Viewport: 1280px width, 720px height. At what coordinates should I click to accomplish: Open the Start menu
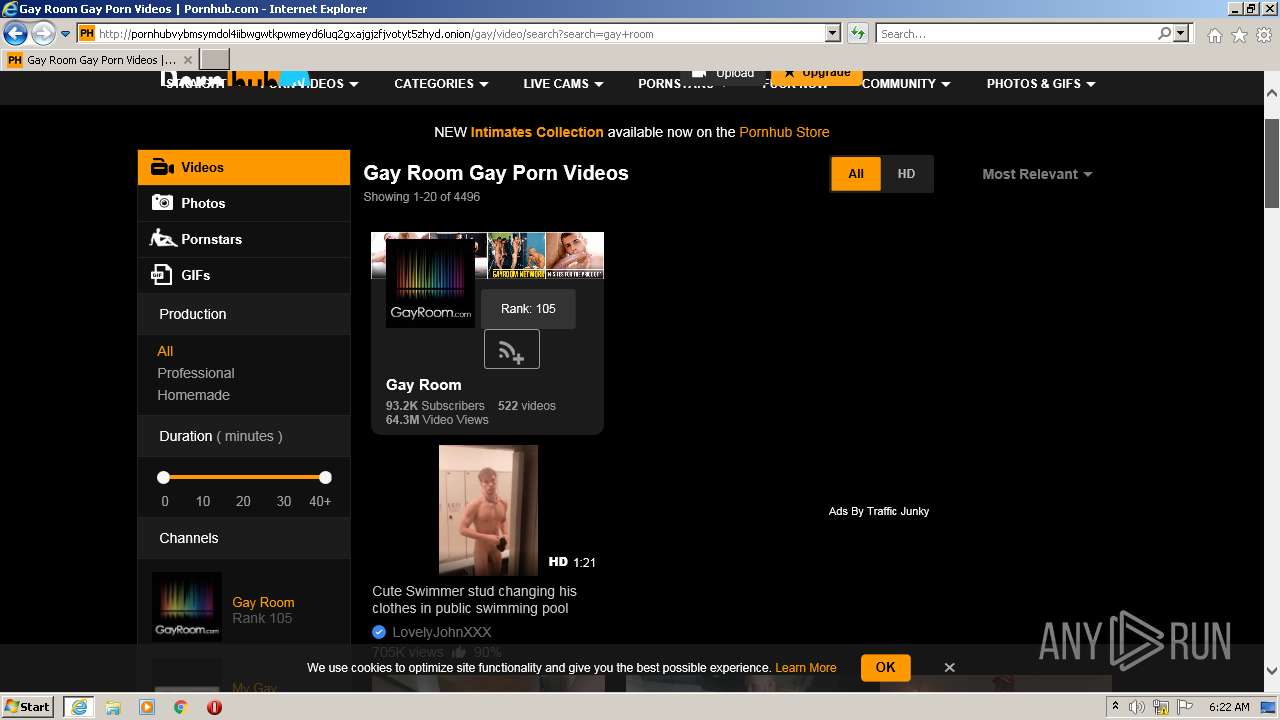pyautogui.click(x=28, y=706)
